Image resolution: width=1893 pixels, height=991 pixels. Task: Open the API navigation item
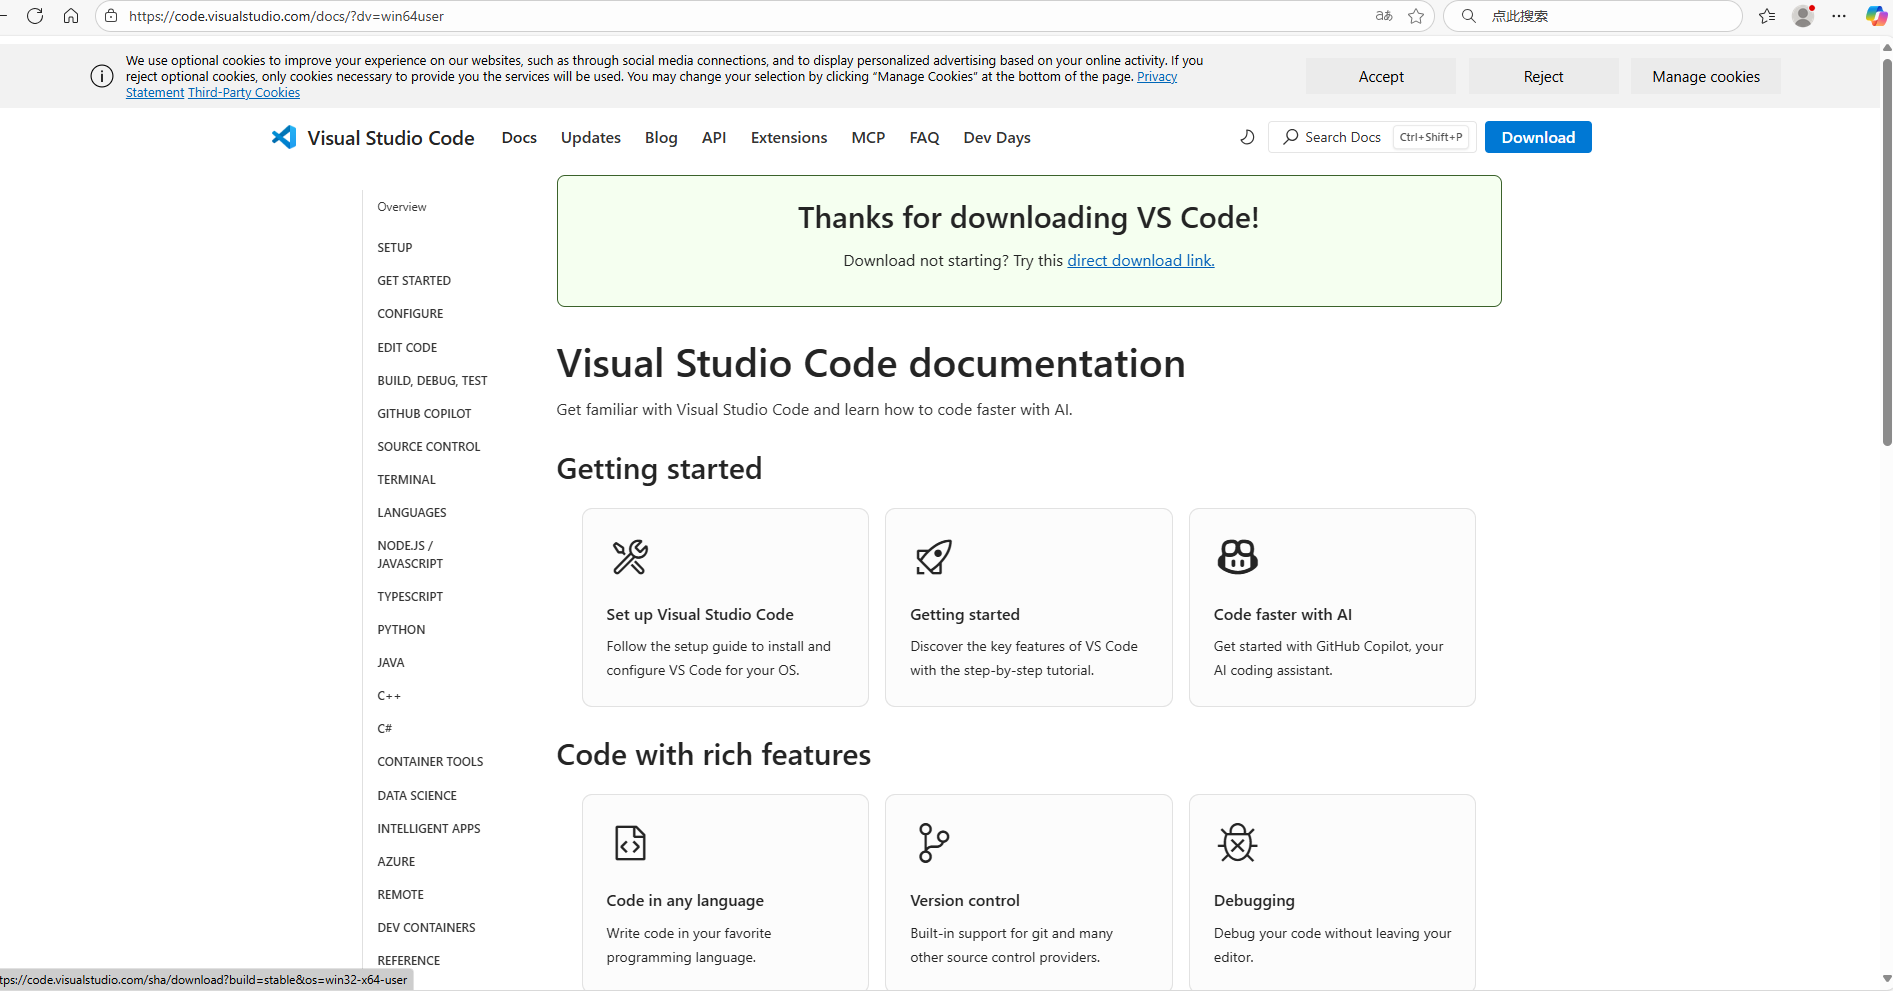[x=714, y=138]
